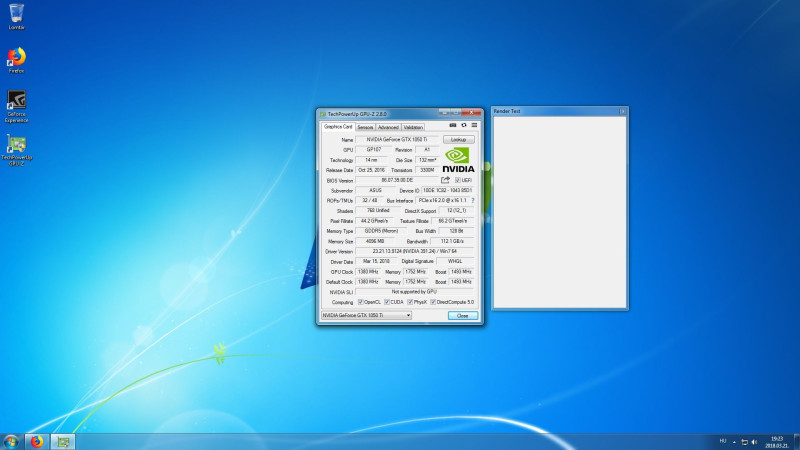
Task: Click the DirectX Support value 12 (12_1)
Action: click(456, 210)
